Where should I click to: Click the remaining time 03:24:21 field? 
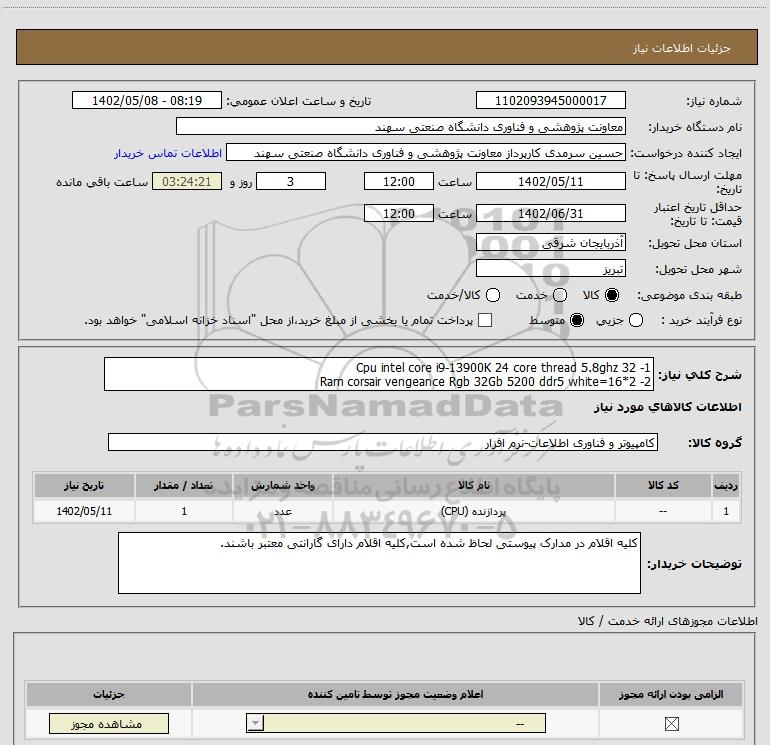click(187, 181)
